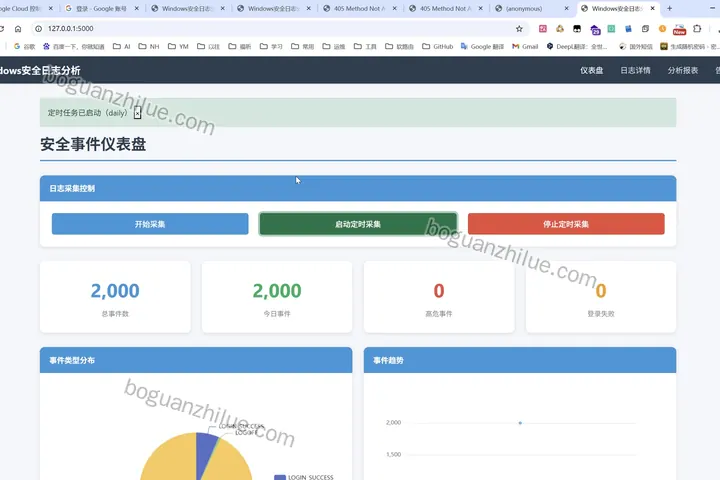The image size is (720, 480).
Task: Open the extension with red New badge
Action: click(679, 30)
